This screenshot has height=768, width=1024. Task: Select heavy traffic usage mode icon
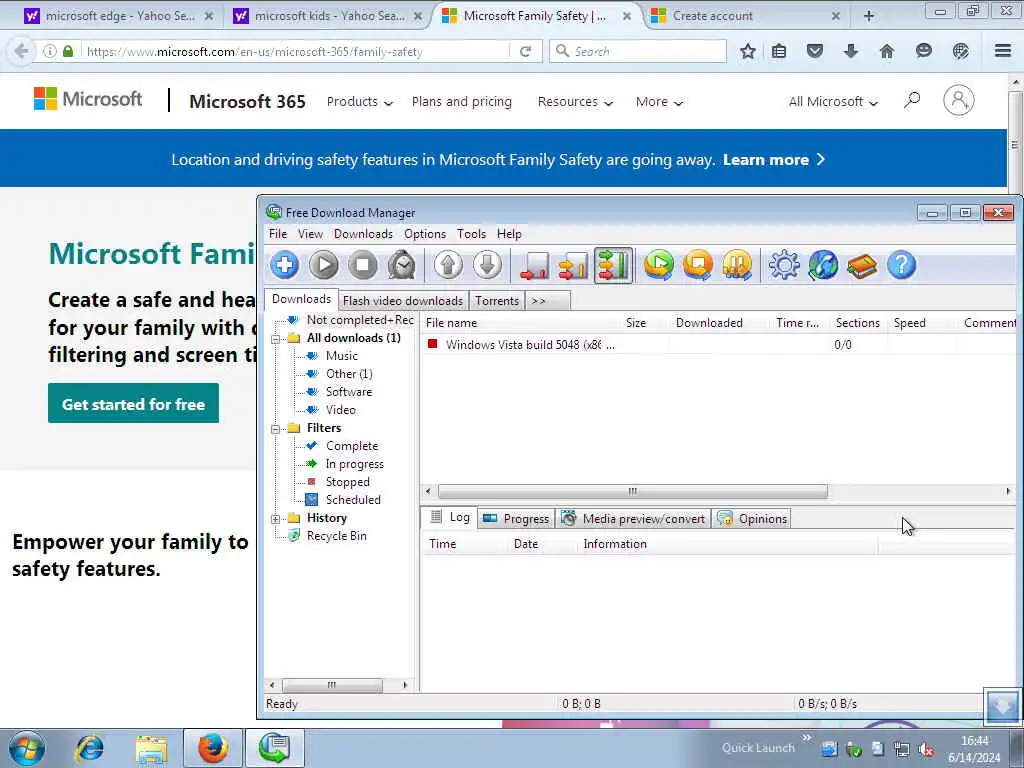[x=613, y=265]
